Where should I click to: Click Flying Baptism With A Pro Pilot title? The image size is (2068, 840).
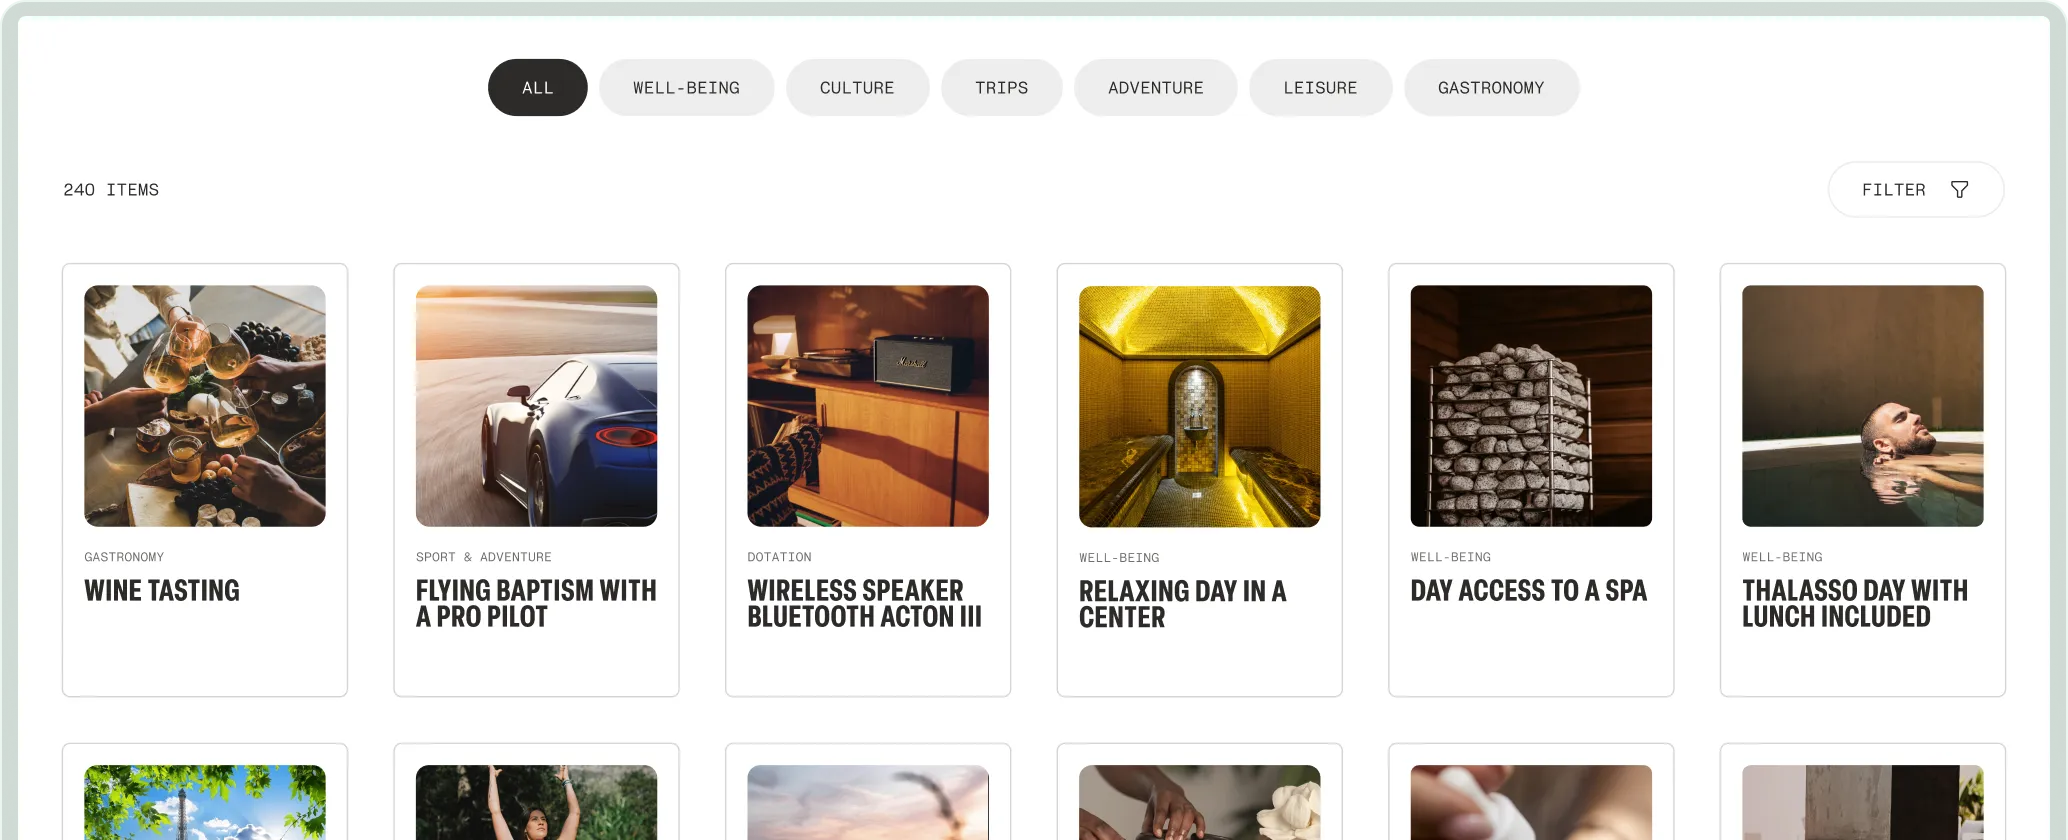tap(536, 604)
